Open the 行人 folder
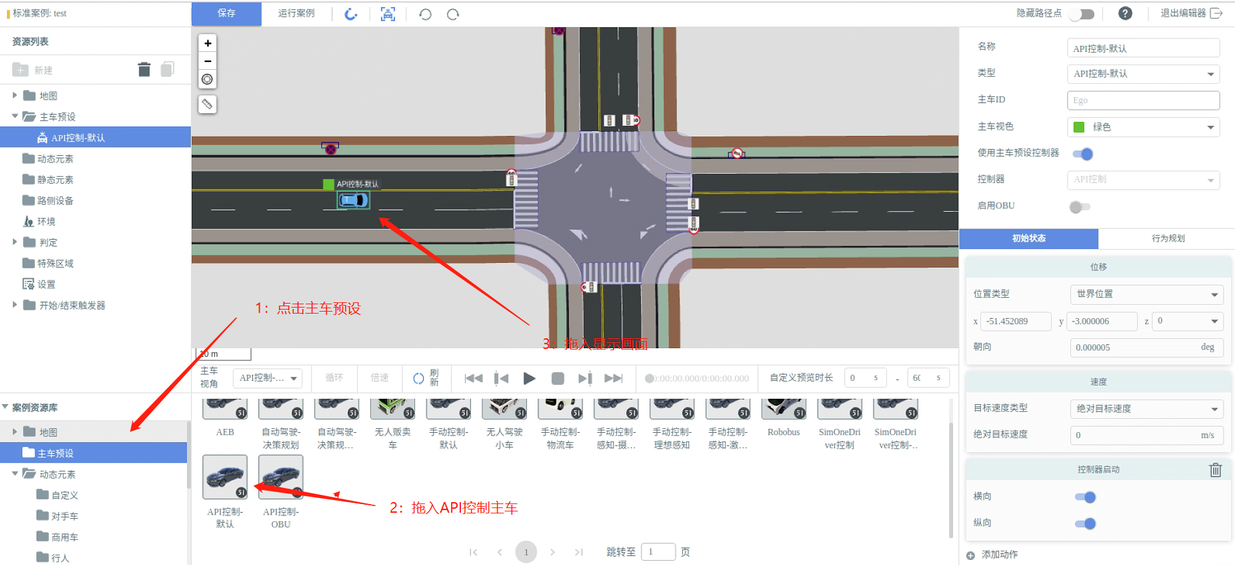Image resolution: width=1235 pixels, height=565 pixels. (53, 558)
